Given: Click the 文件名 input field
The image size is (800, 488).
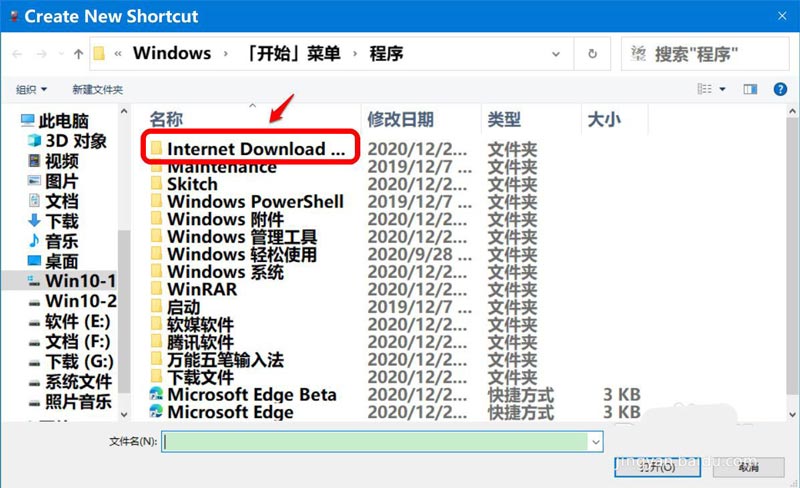Looking at the screenshot, I should pyautogui.click(x=376, y=442).
